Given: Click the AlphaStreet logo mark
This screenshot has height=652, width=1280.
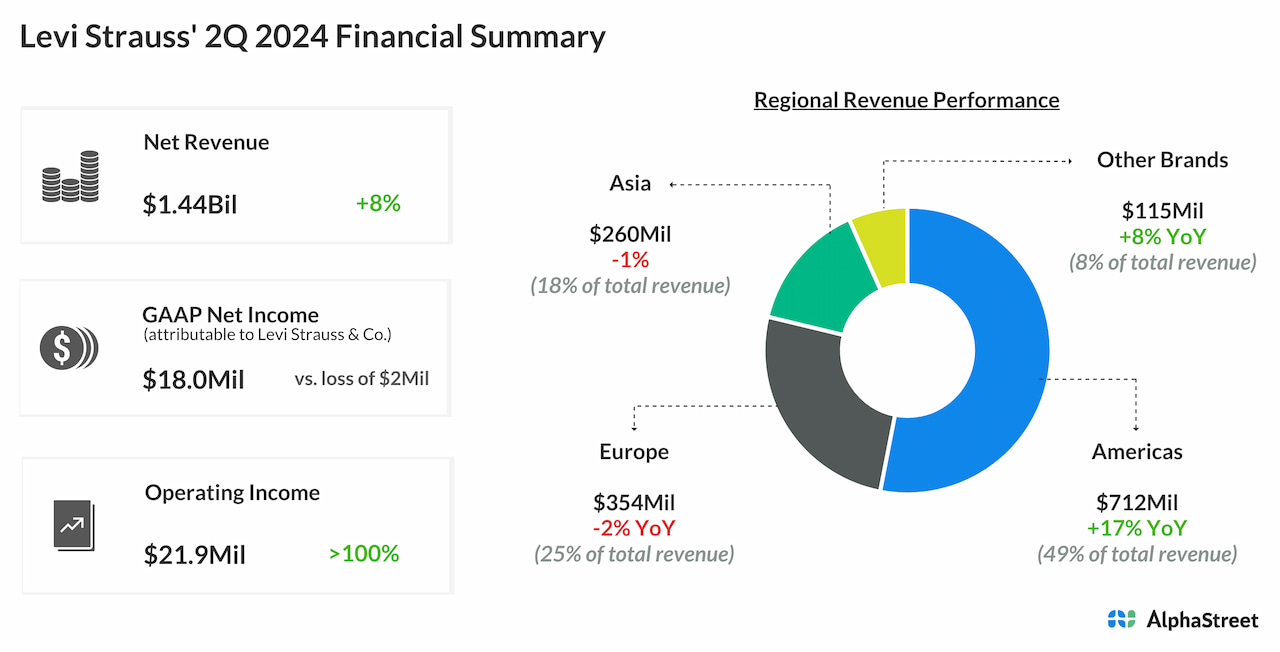Looking at the screenshot, I should 1120,620.
